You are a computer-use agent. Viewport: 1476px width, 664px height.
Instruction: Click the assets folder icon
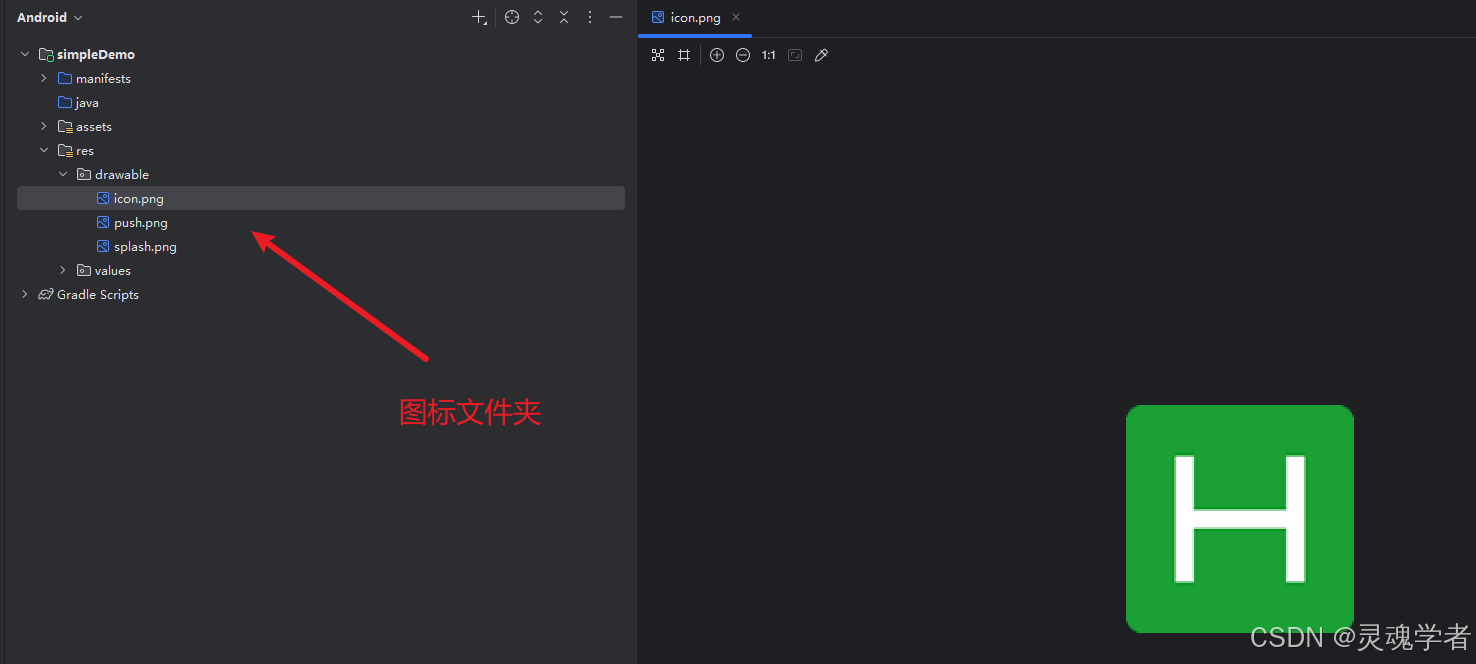(65, 126)
